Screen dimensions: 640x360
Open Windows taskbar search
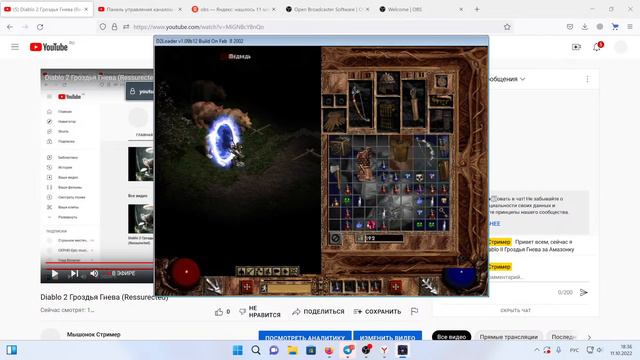click(x=256, y=350)
